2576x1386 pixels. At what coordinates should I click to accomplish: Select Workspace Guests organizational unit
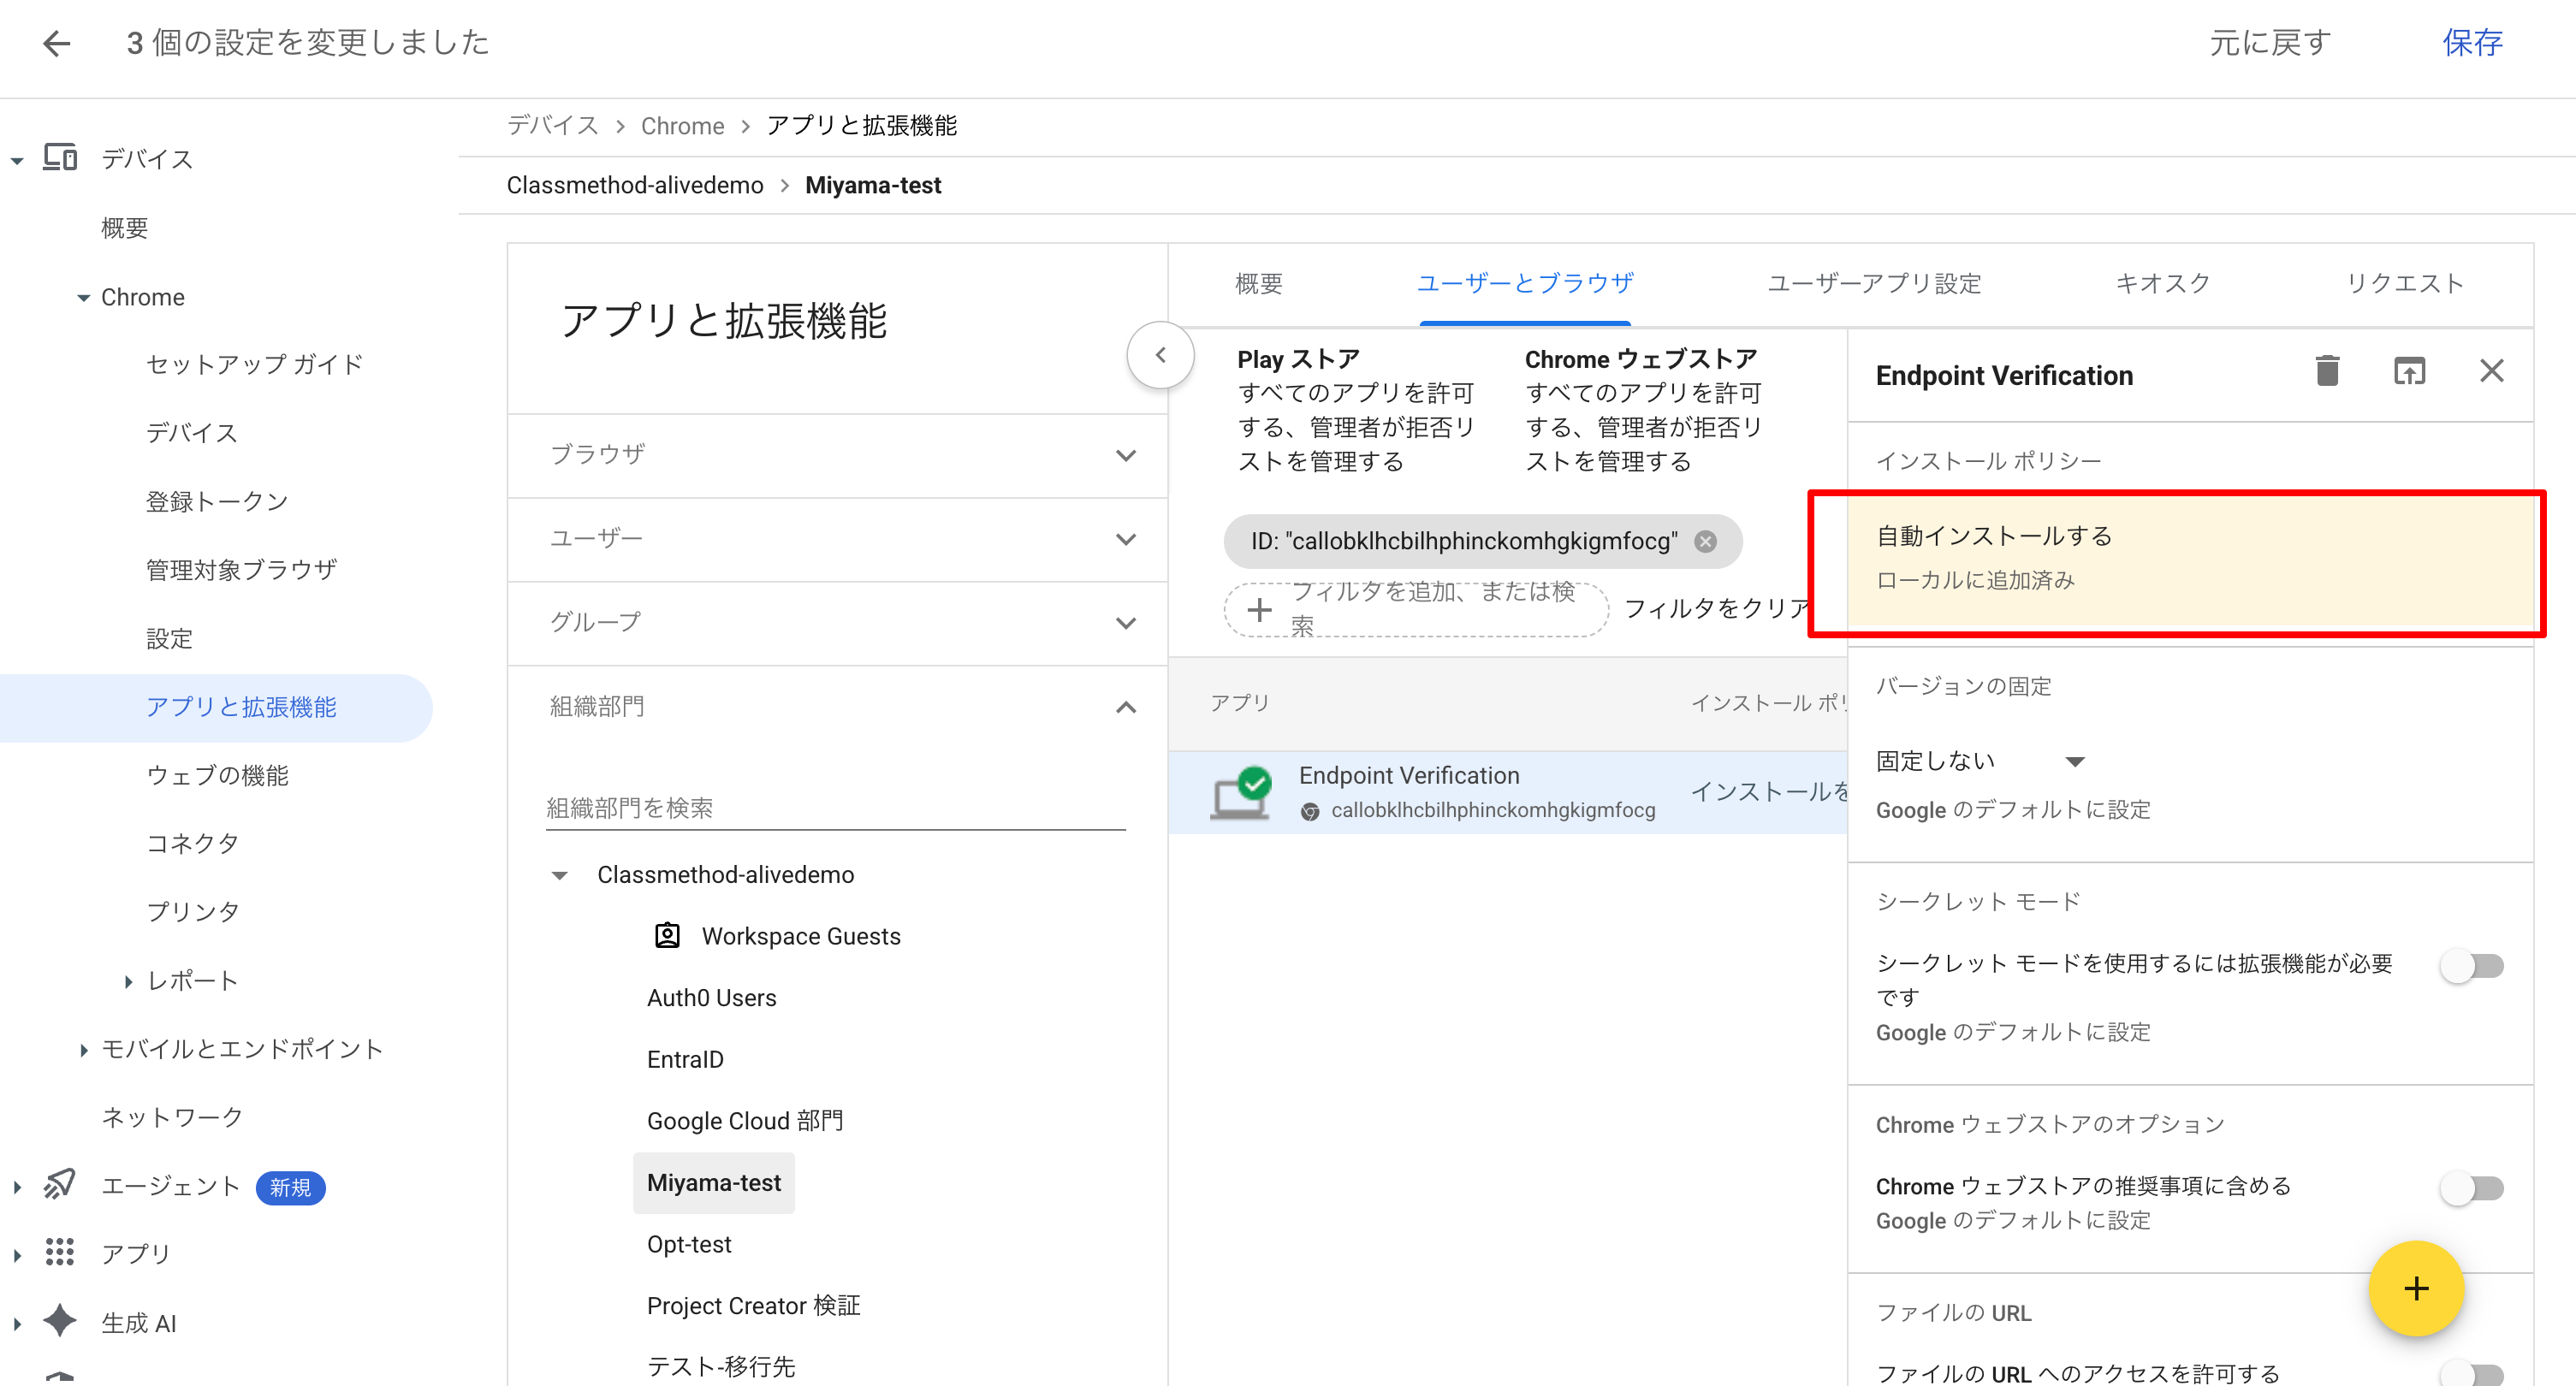[800, 936]
